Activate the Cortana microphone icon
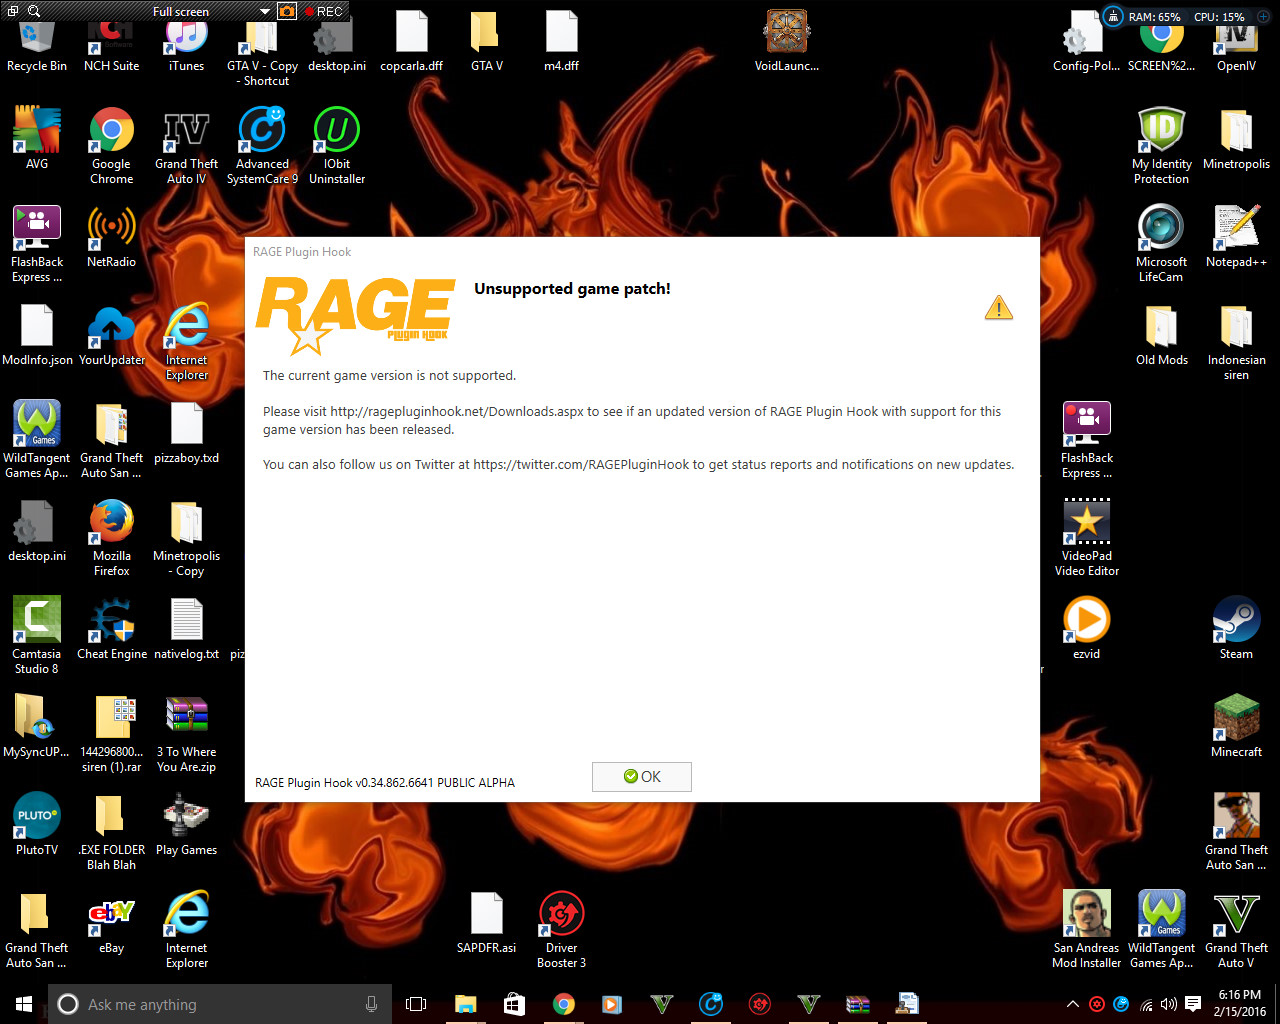The height and width of the screenshot is (1024, 1280). pos(371,1004)
